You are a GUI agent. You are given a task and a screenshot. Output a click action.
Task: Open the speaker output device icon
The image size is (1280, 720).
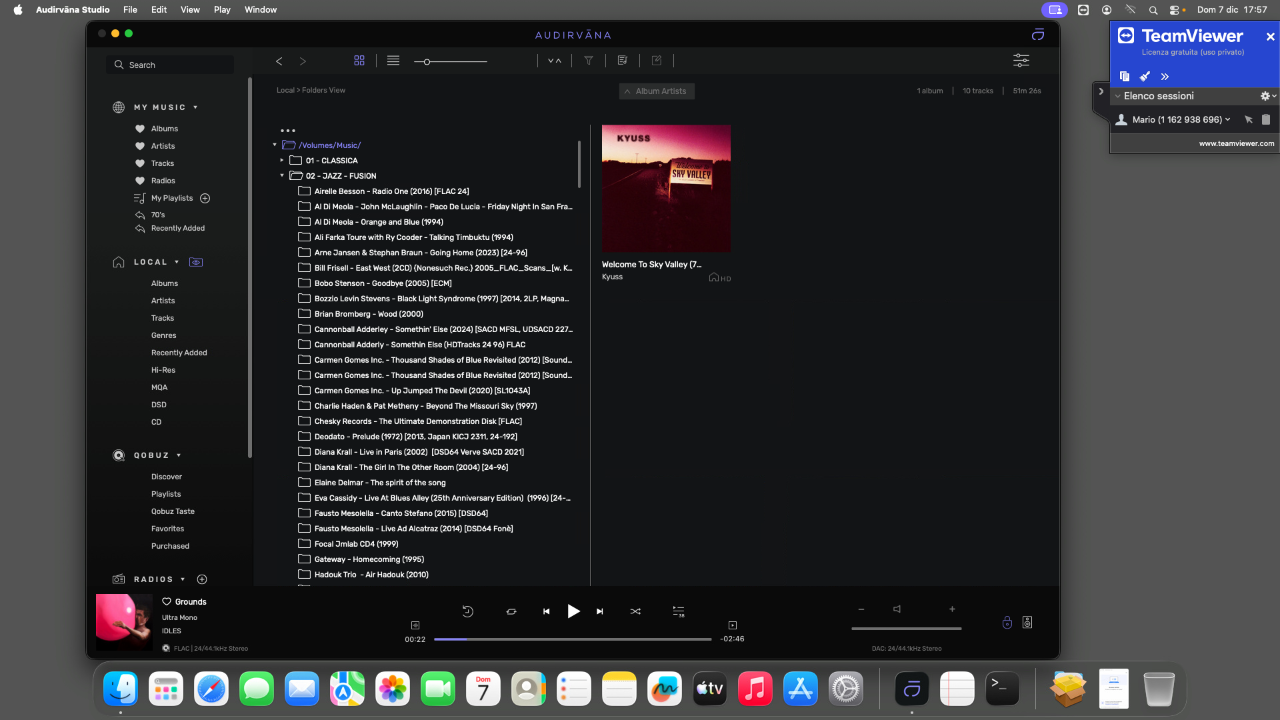1027,622
